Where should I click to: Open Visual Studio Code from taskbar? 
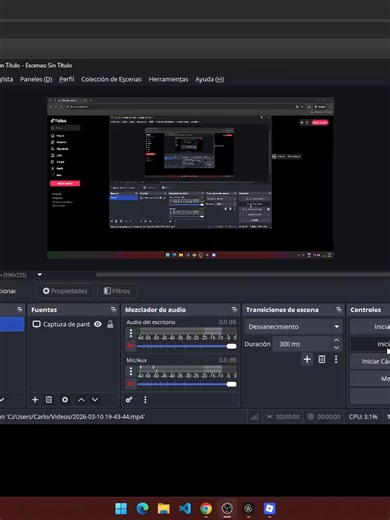(185, 508)
